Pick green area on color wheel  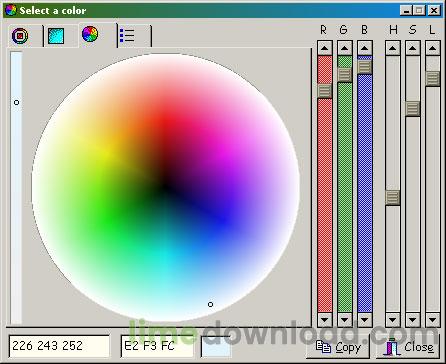coord(107,220)
